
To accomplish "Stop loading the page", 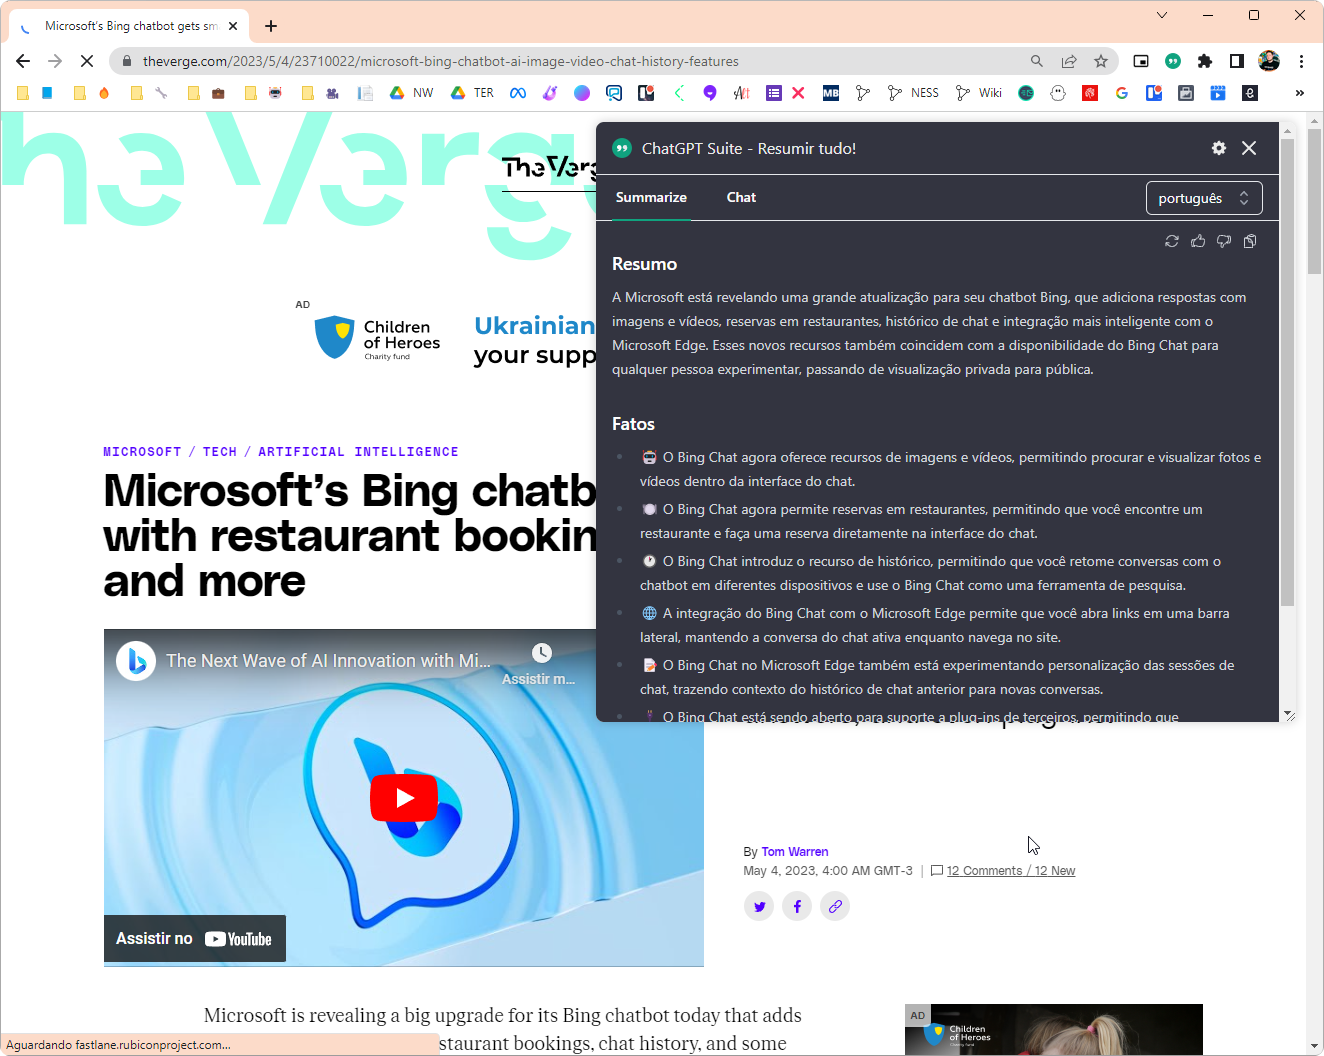I will (x=87, y=61).
